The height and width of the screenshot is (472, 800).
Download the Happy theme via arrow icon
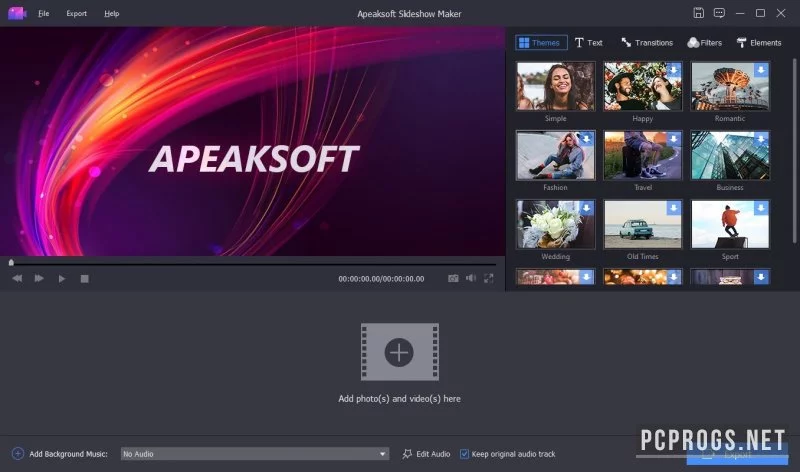click(673, 70)
